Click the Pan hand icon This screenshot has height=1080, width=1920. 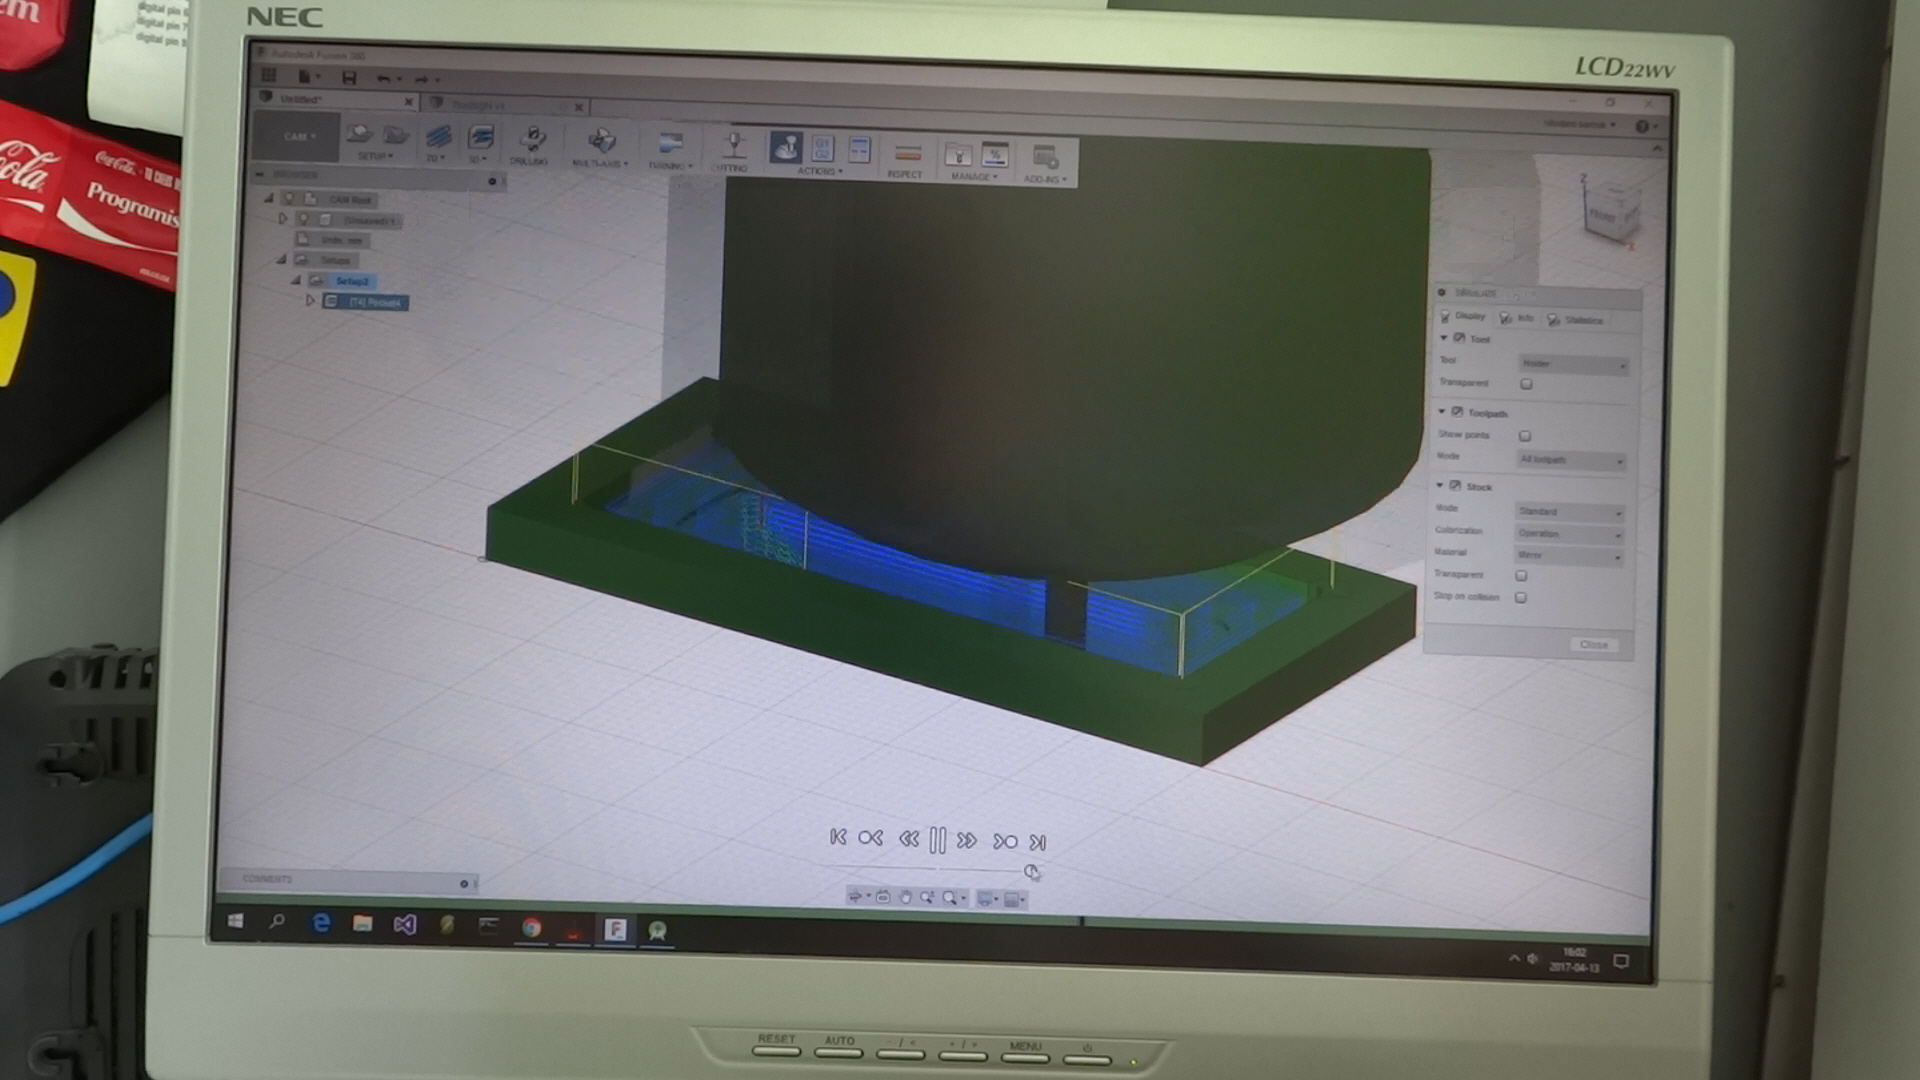tap(905, 897)
